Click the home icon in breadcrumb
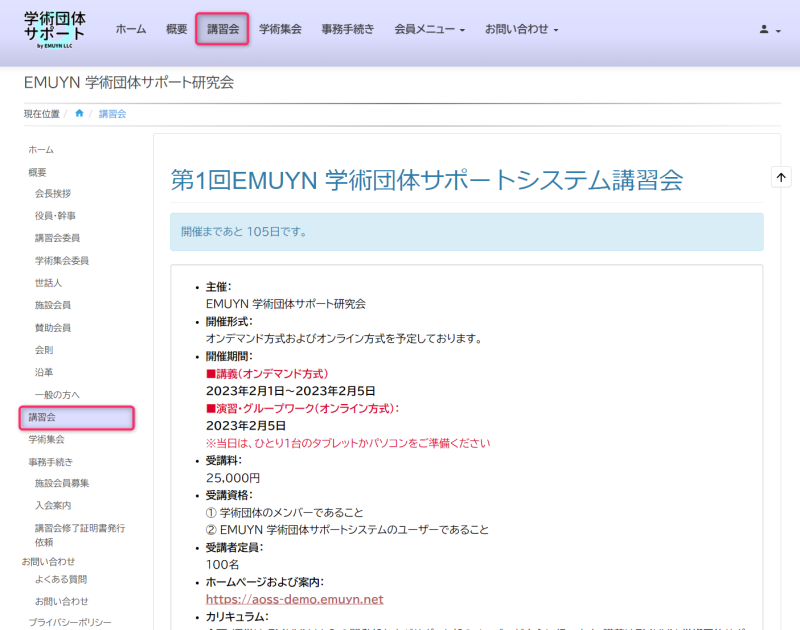800x630 pixels. (80, 114)
